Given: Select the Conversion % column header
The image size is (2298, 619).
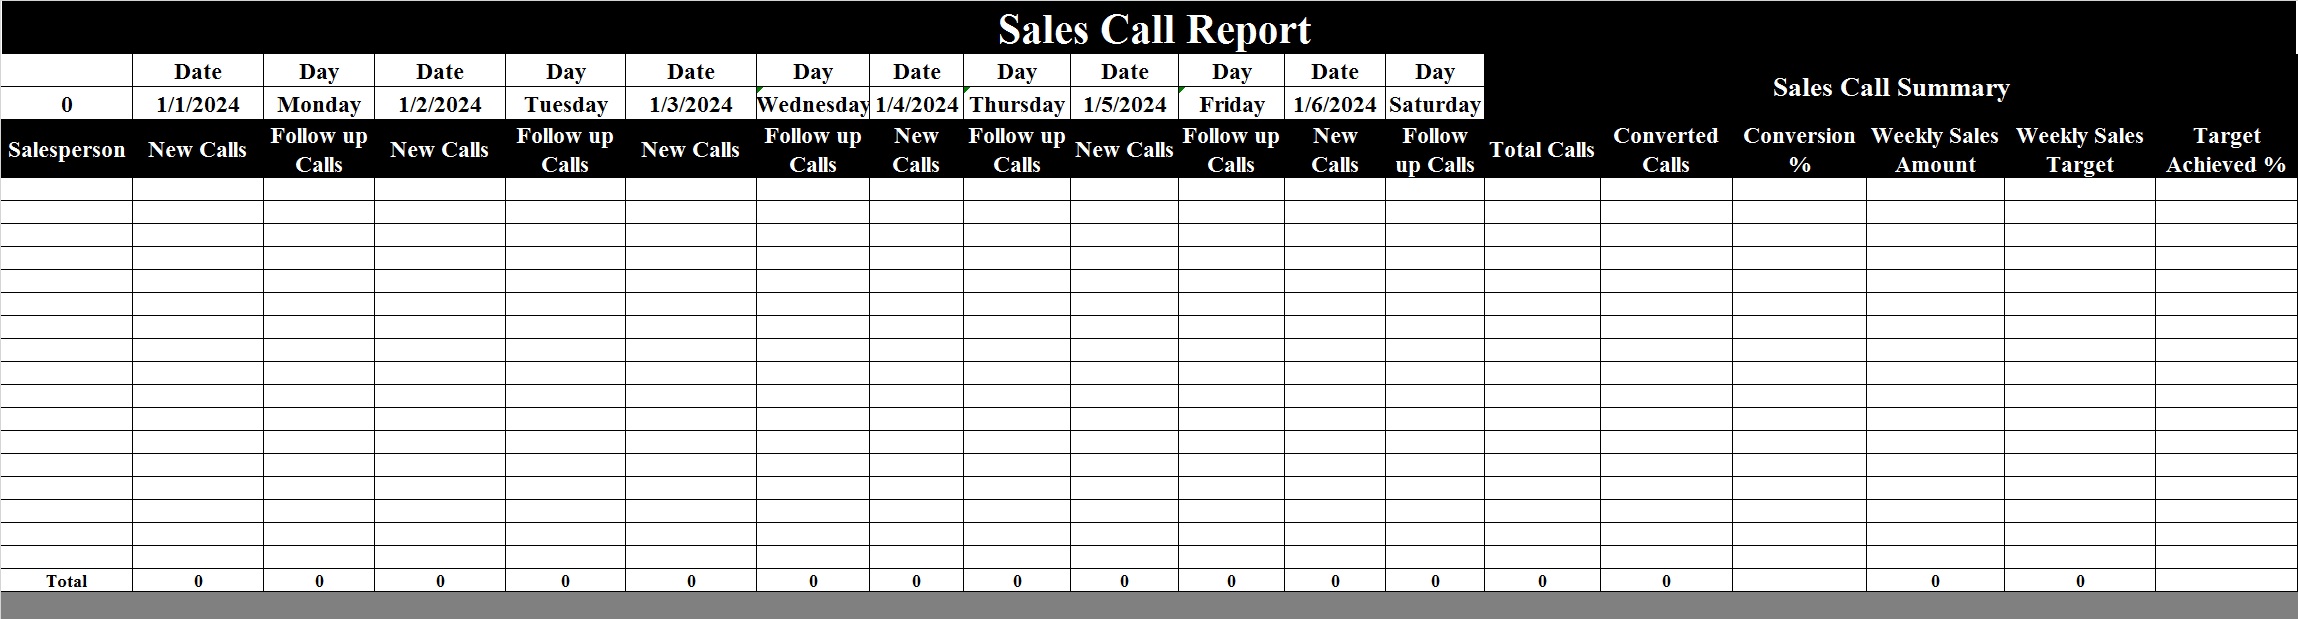Looking at the screenshot, I should [x=1799, y=150].
